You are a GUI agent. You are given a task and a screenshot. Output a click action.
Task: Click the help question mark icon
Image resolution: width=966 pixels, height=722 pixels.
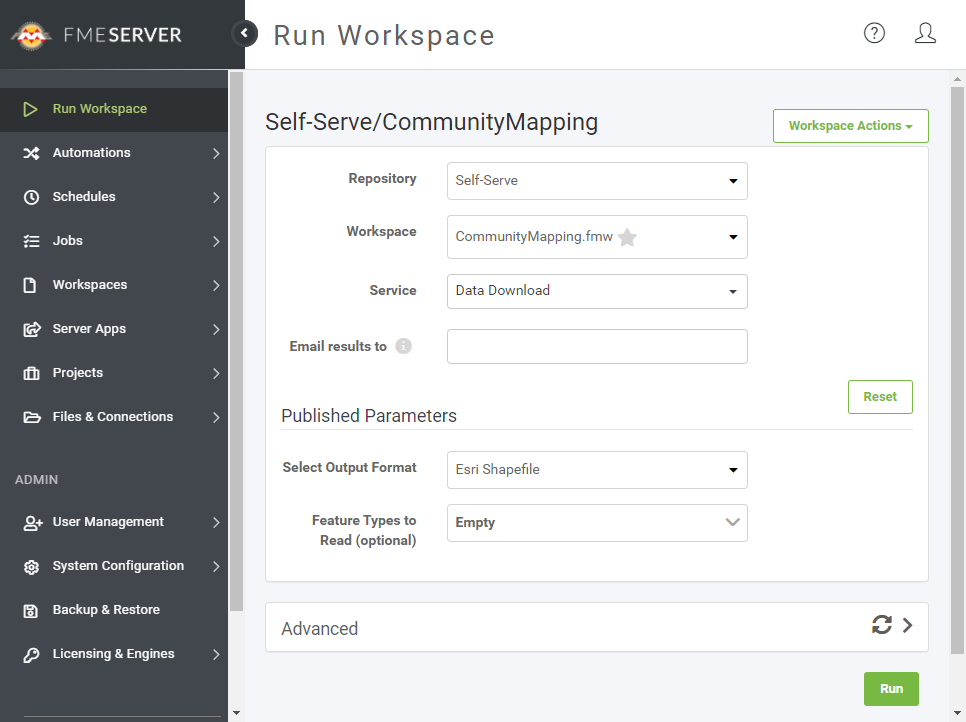click(874, 34)
